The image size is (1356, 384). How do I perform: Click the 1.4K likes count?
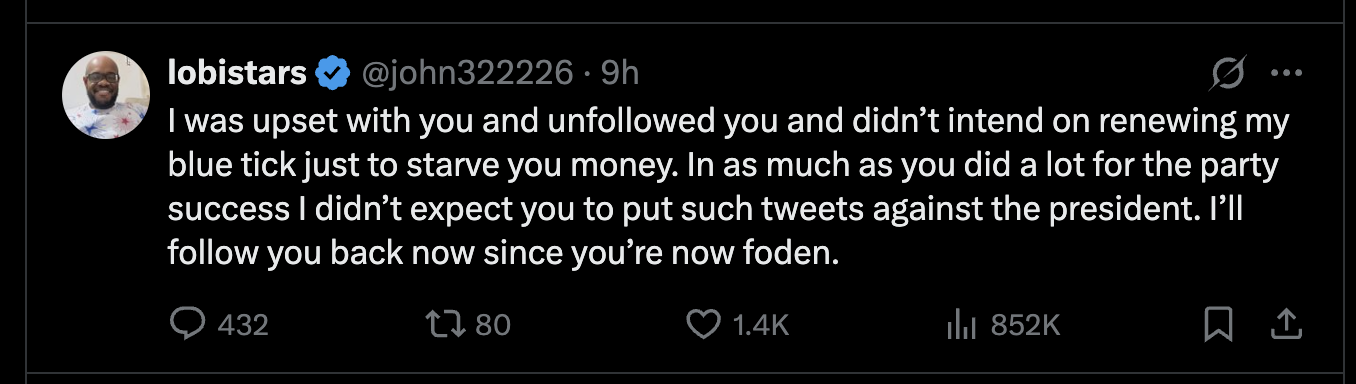point(761,325)
